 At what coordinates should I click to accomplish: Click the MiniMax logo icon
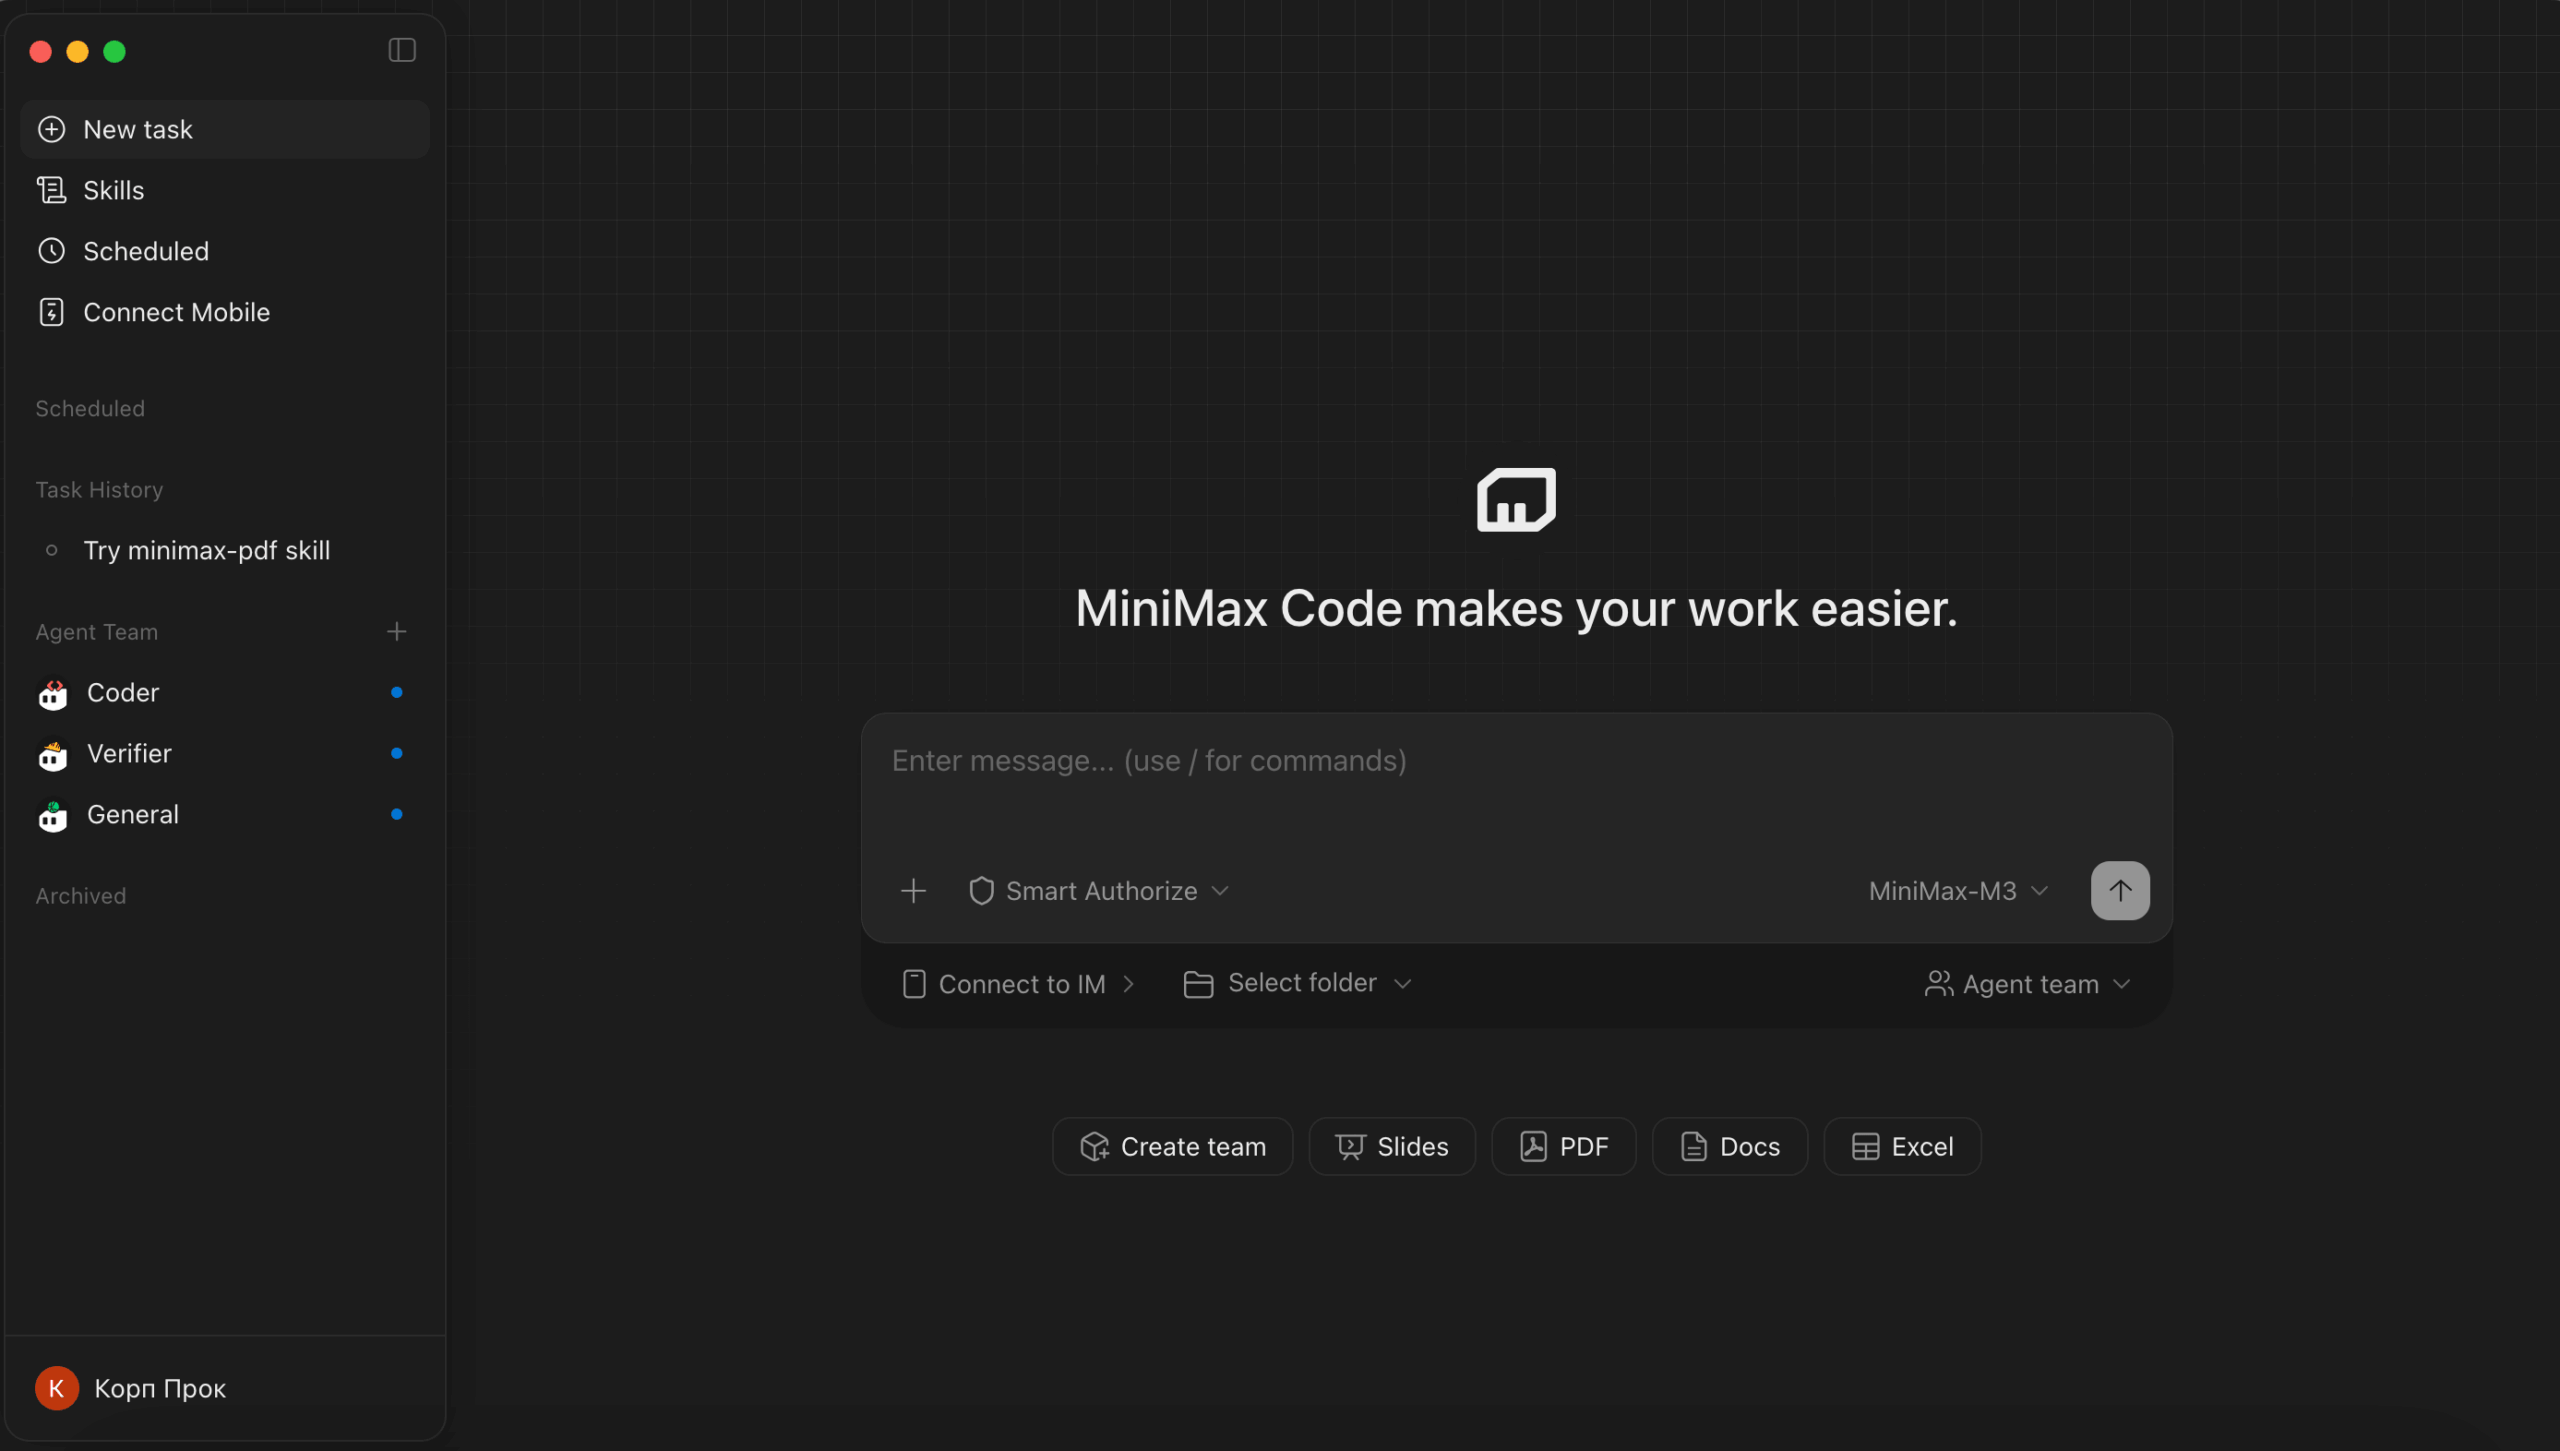pos(1516,499)
